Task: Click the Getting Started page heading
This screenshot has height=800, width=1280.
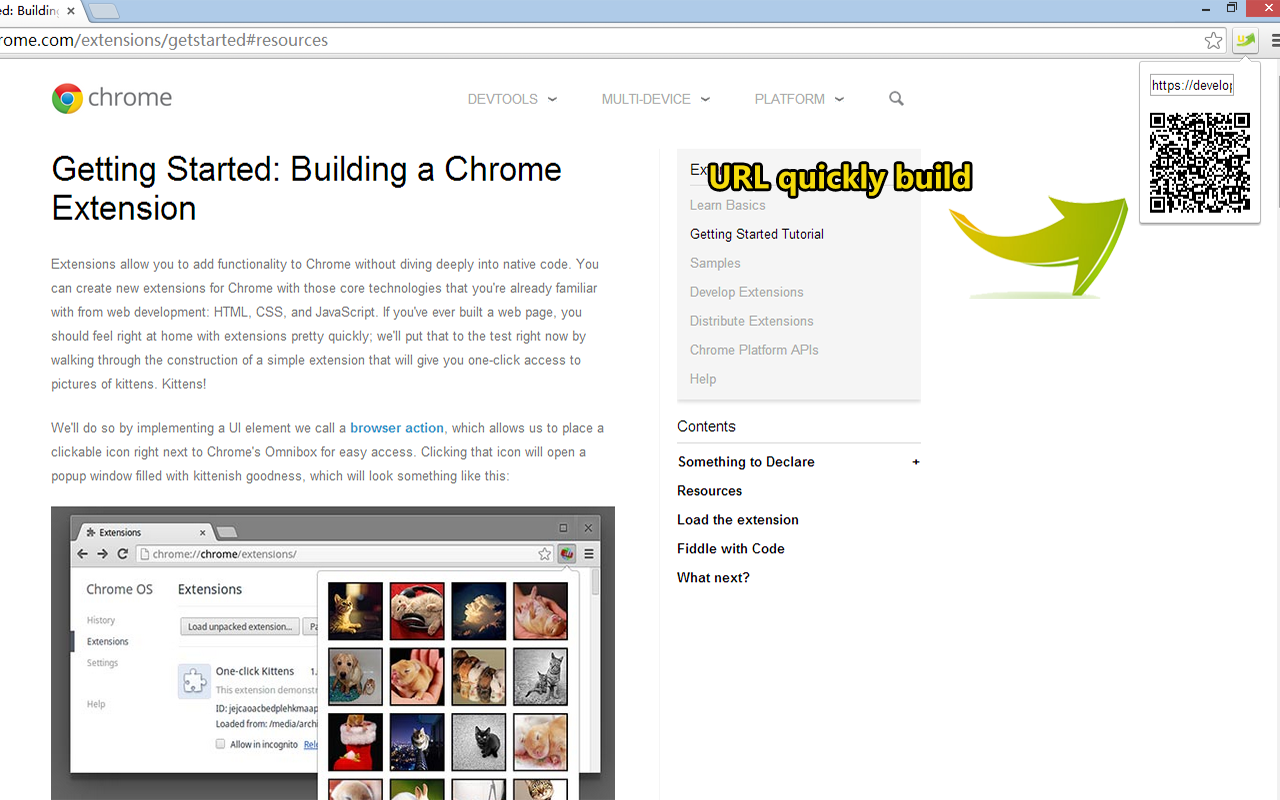Action: point(306,188)
